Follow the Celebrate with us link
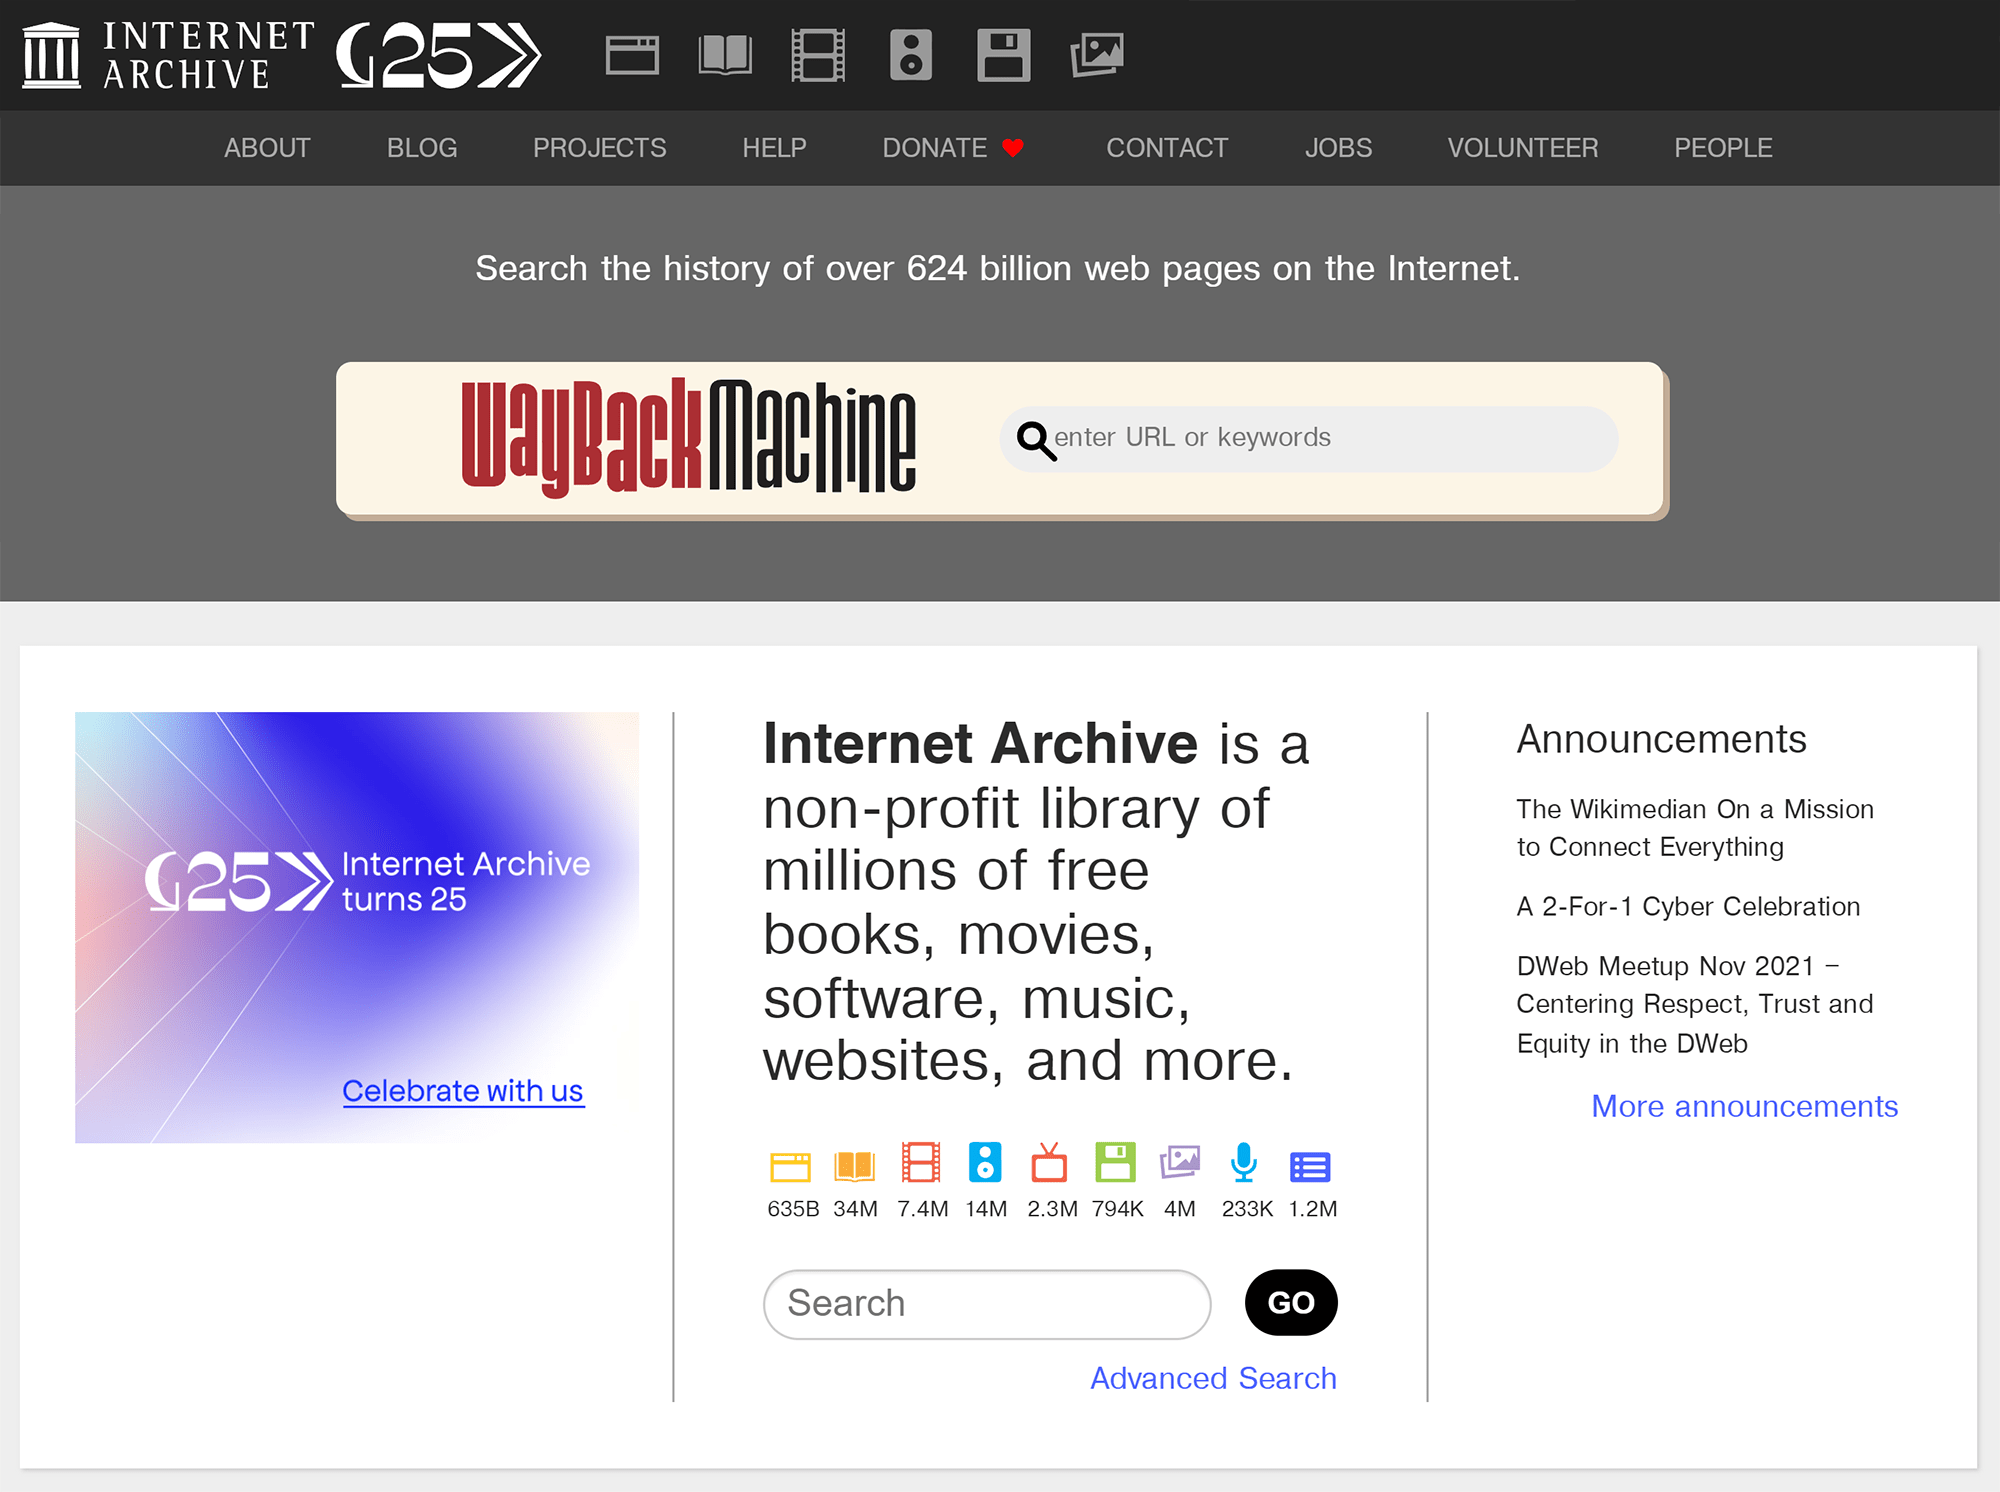This screenshot has width=2000, height=1492. point(463,1091)
